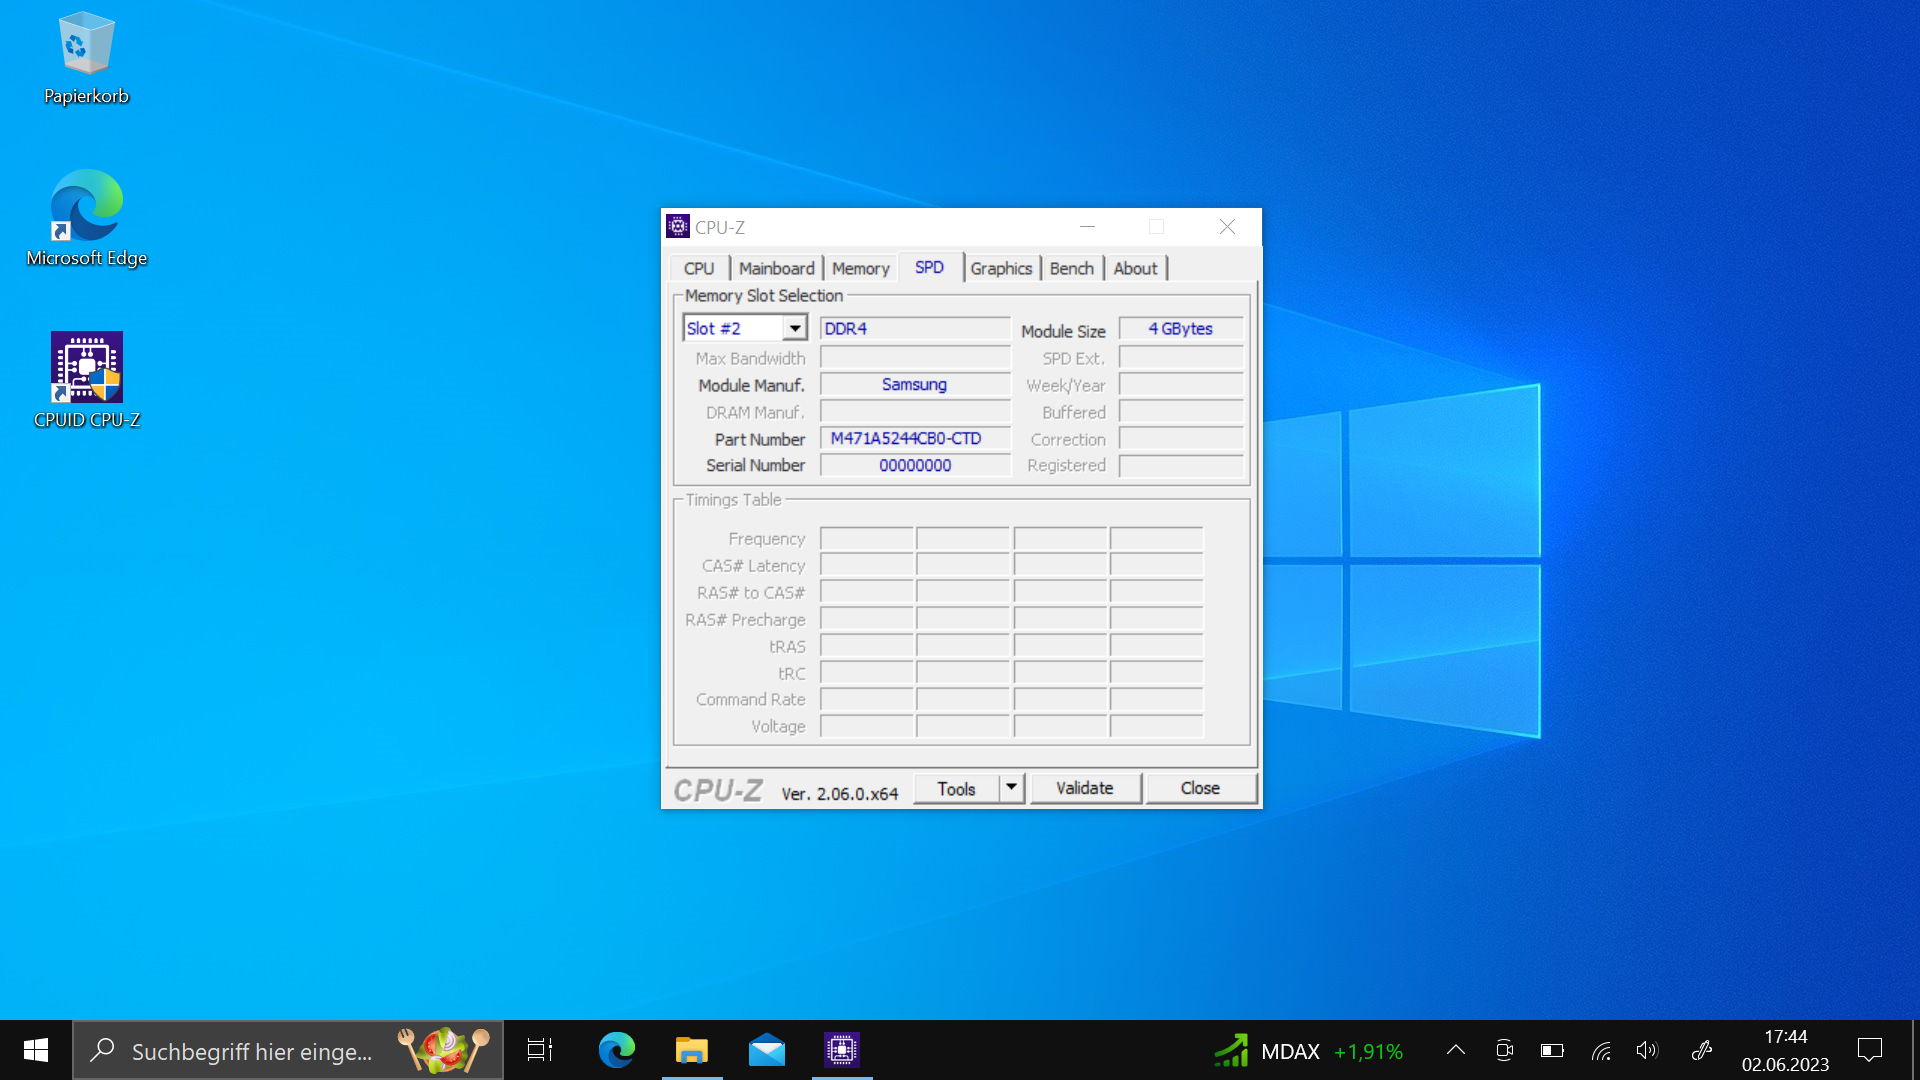The height and width of the screenshot is (1080, 1920).
Task: Open the volume speaker tray icon
Action: coord(1646,1050)
